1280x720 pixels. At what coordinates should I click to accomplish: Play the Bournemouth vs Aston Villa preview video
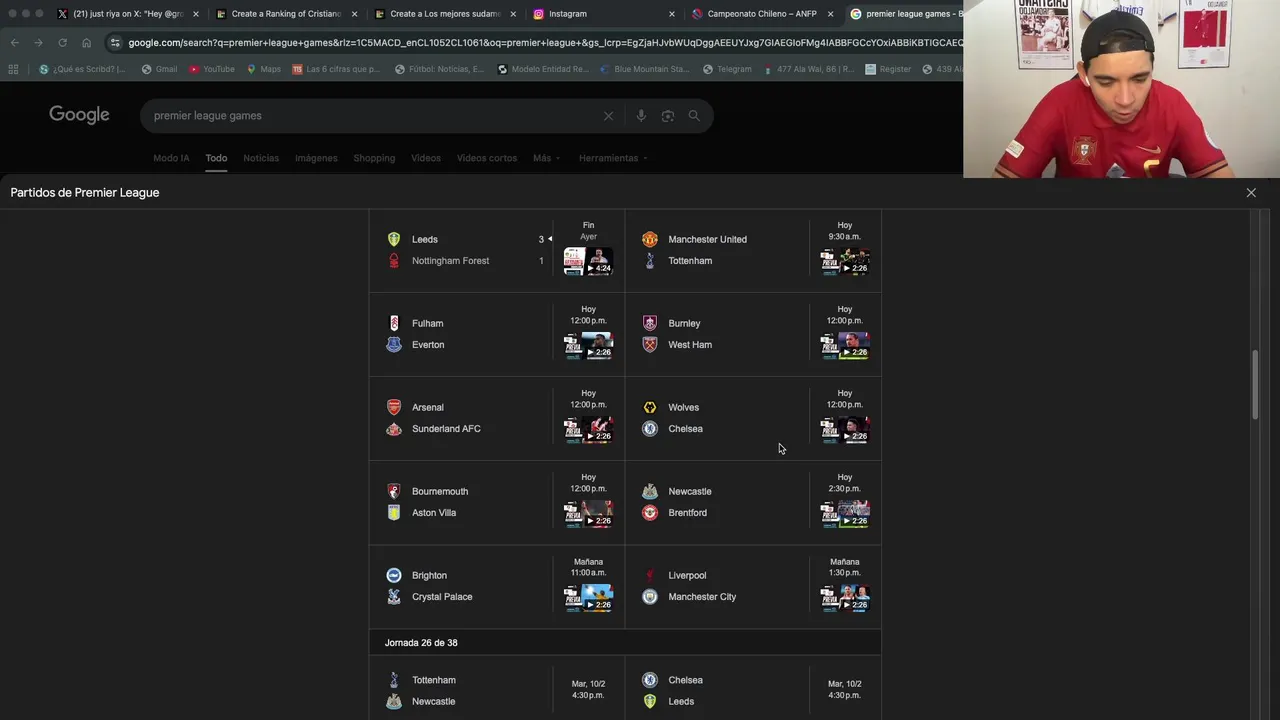point(588,513)
